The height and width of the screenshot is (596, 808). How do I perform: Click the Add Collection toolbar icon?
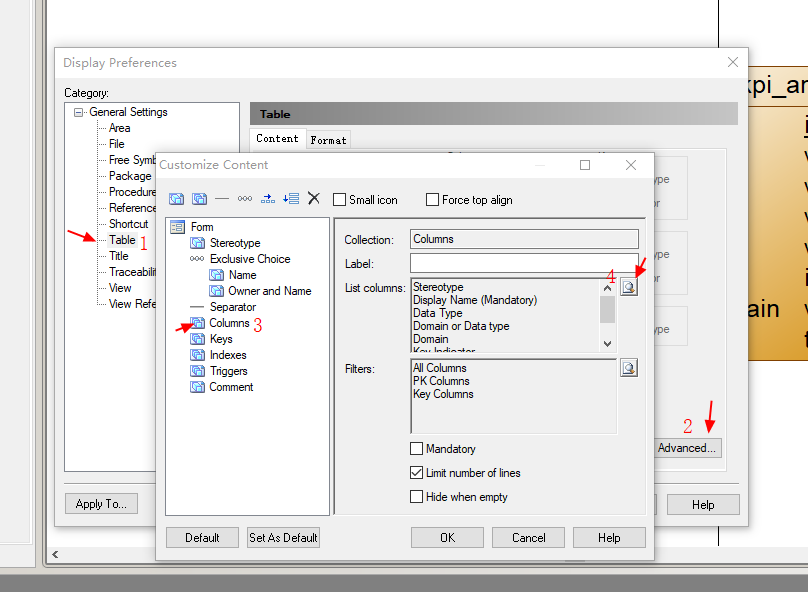coord(198,198)
